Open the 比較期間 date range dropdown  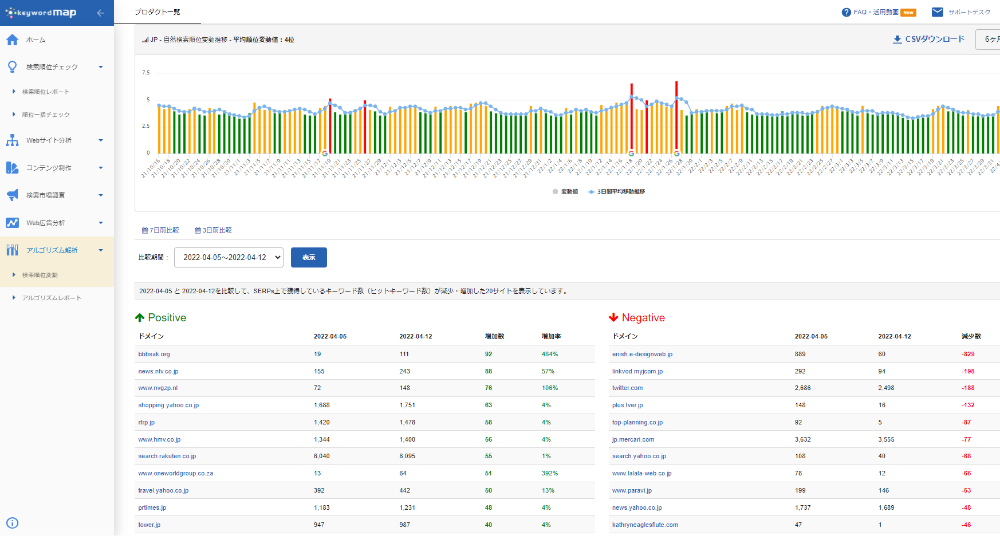click(229, 257)
